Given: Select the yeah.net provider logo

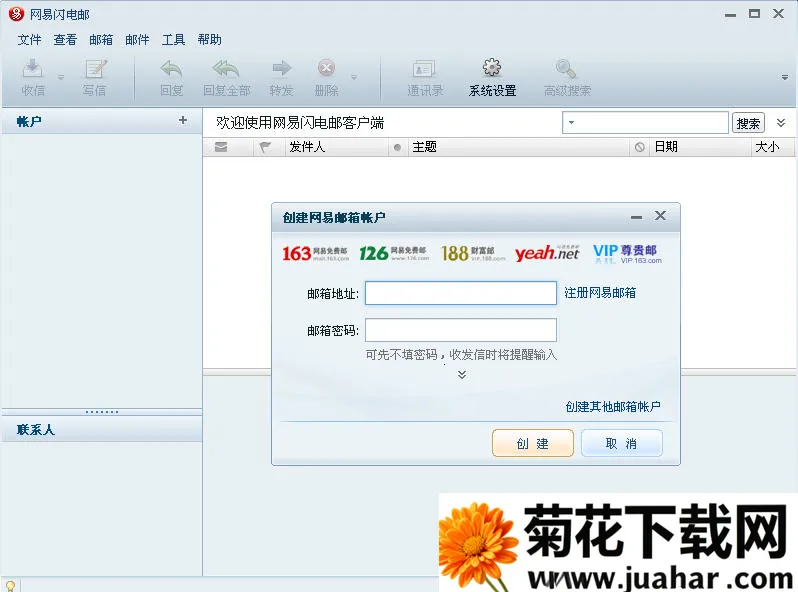Looking at the screenshot, I should tap(547, 253).
